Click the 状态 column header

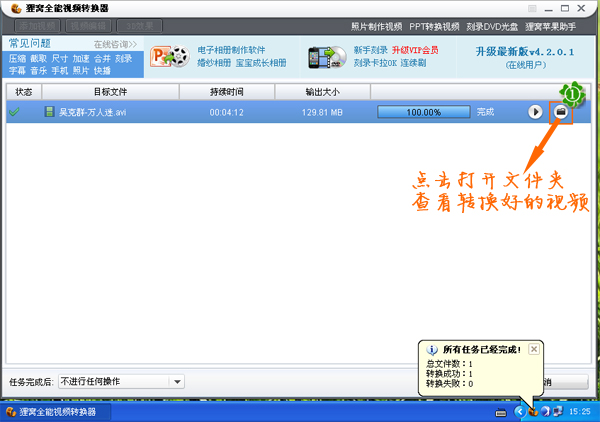point(24,92)
